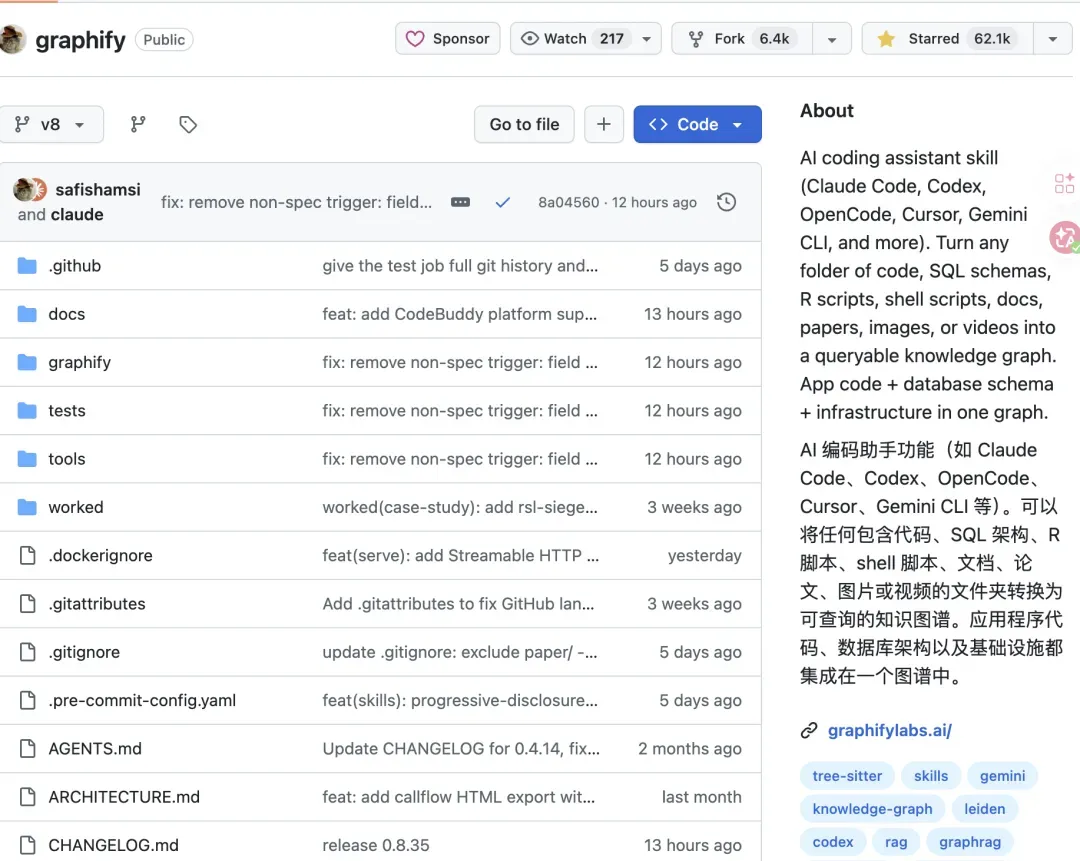Open commit 'update .gitignore: exclude paper/'

[x=460, y=652]
